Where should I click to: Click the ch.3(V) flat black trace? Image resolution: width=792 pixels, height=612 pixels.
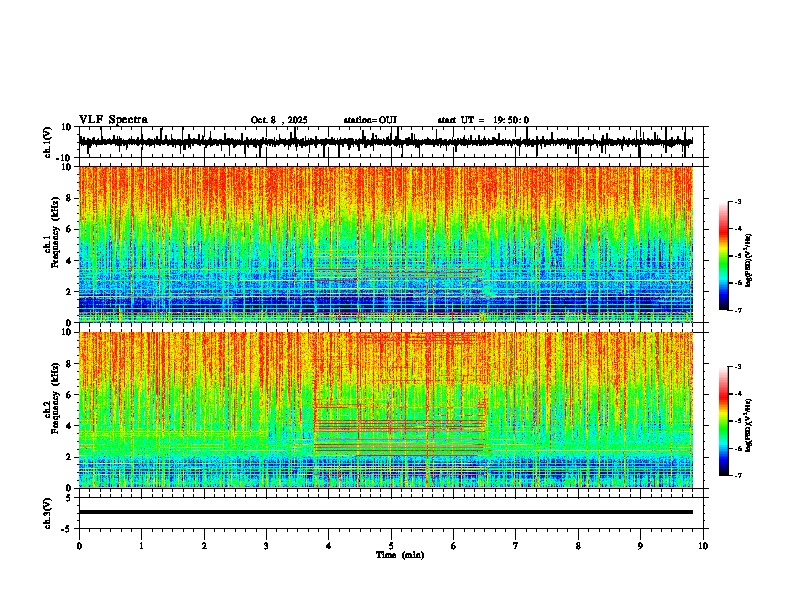pos(386,512)
